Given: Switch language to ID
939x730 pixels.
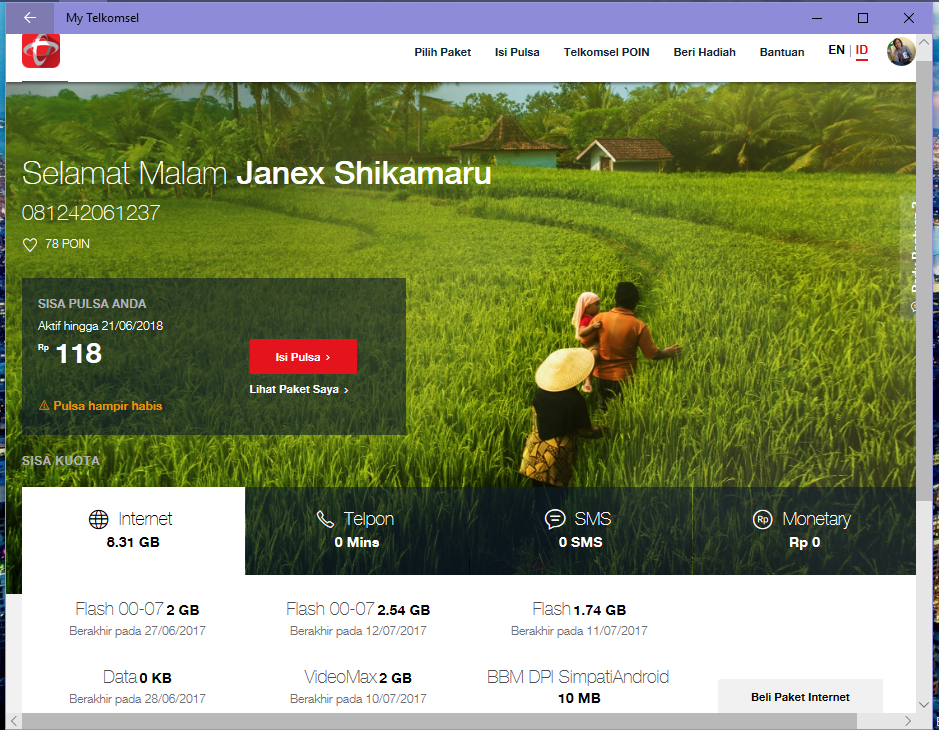Looking at the screenshot, I should click(x=861, y=50).
